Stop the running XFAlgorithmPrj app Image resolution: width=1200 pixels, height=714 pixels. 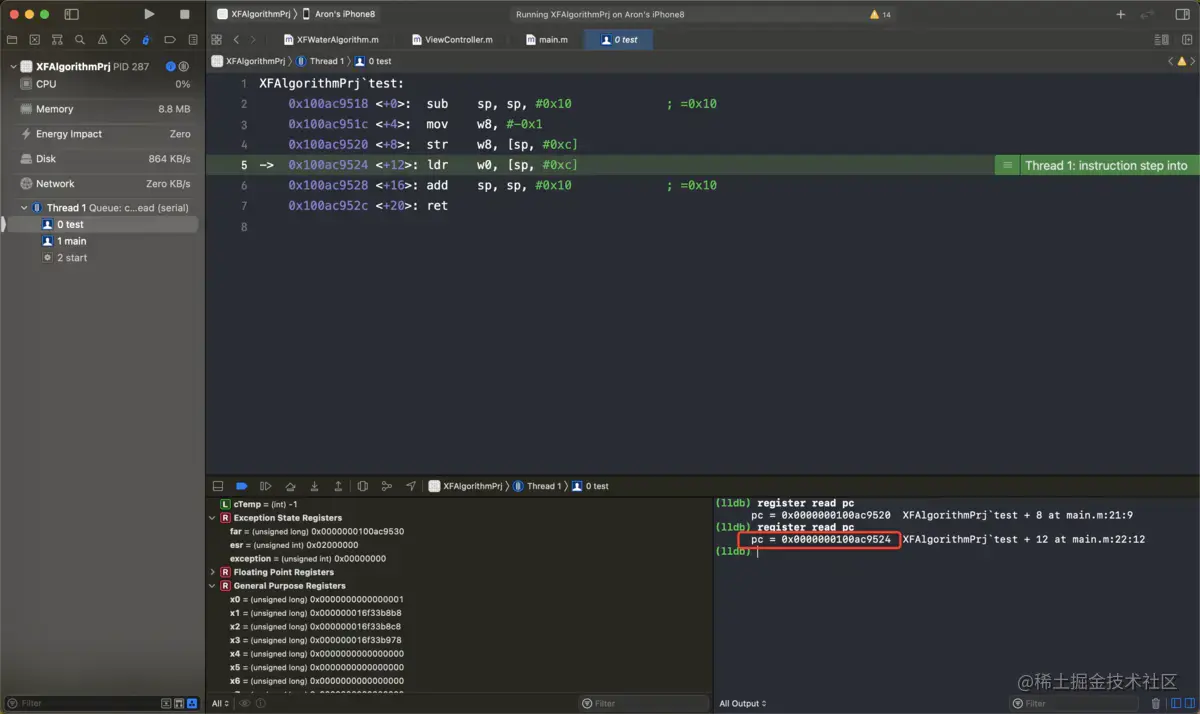pyautogui.click(x=185, y=14)
